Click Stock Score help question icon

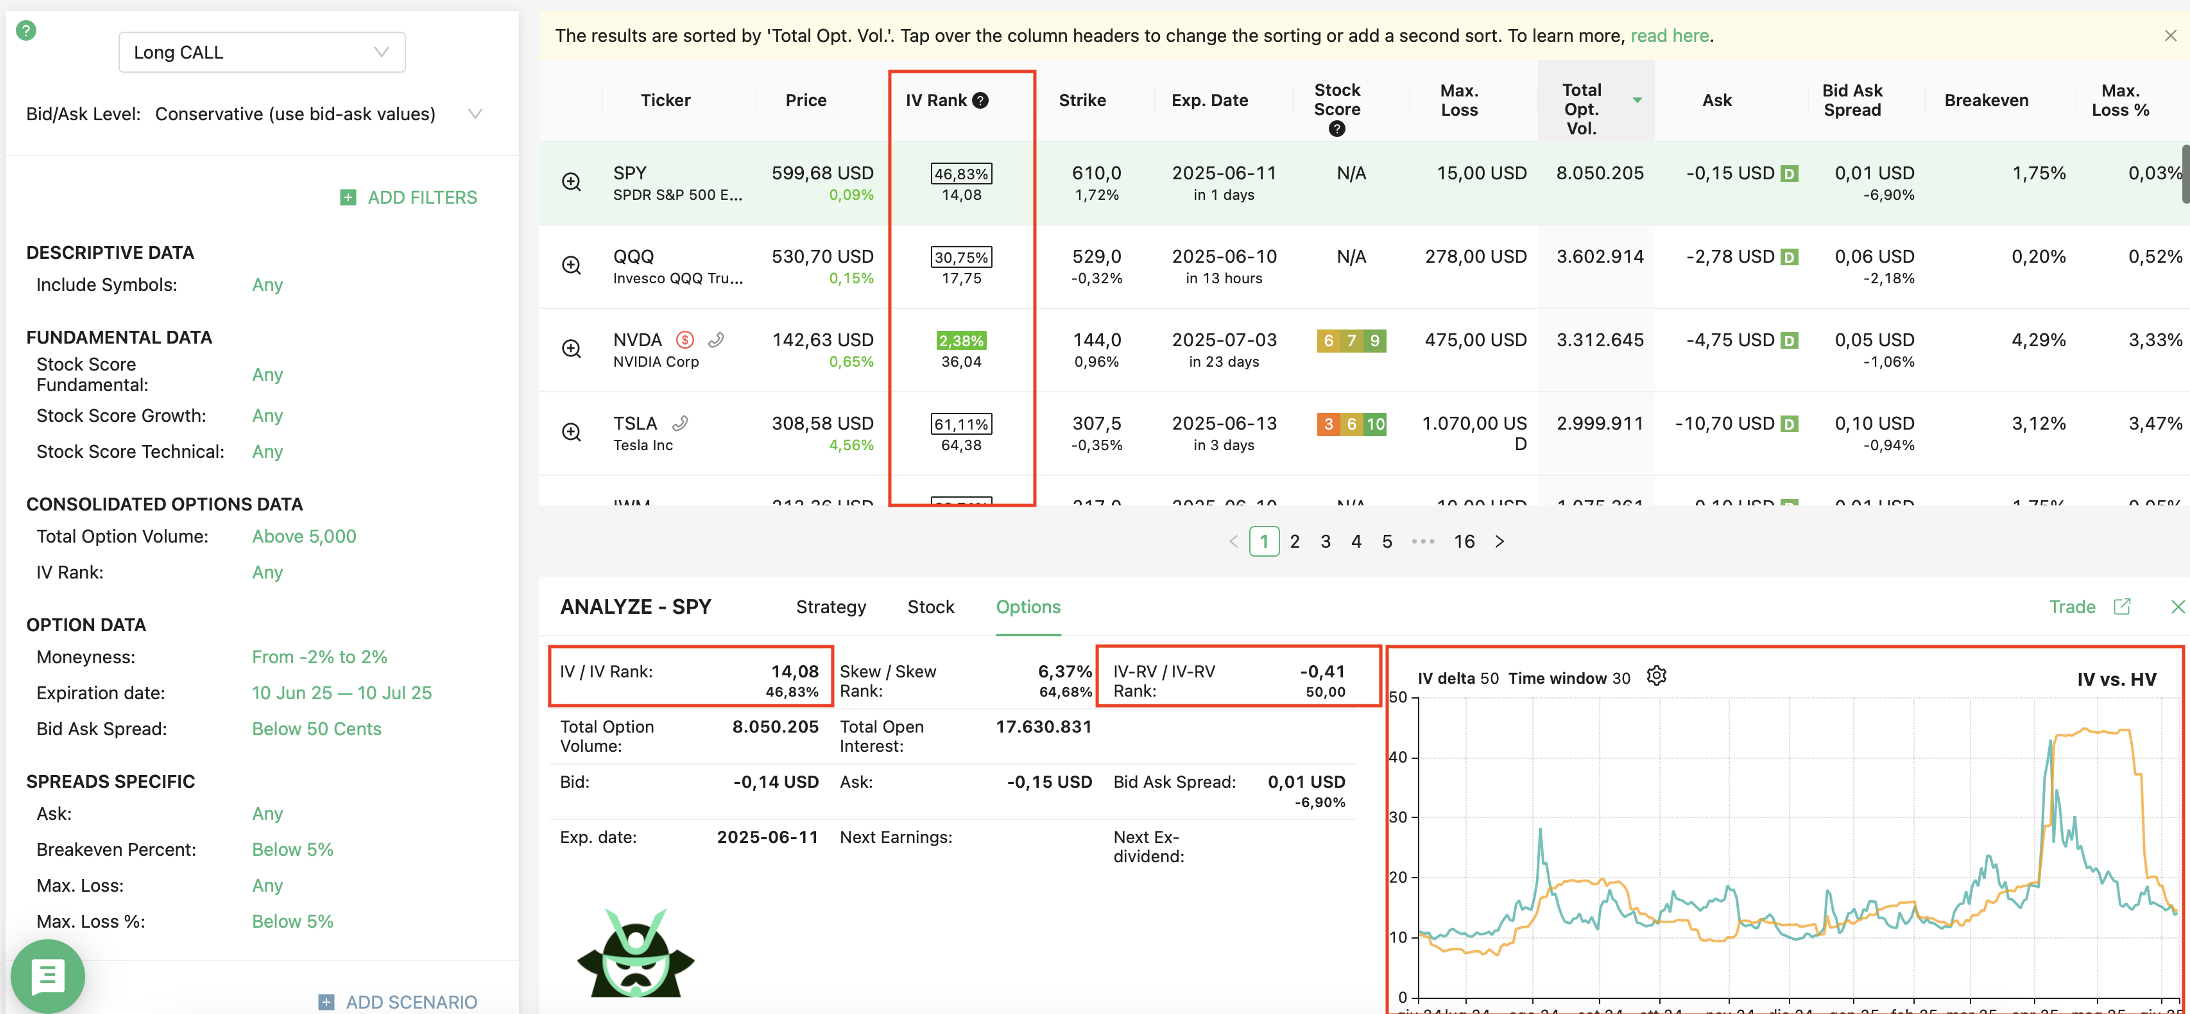point(1337,129)
